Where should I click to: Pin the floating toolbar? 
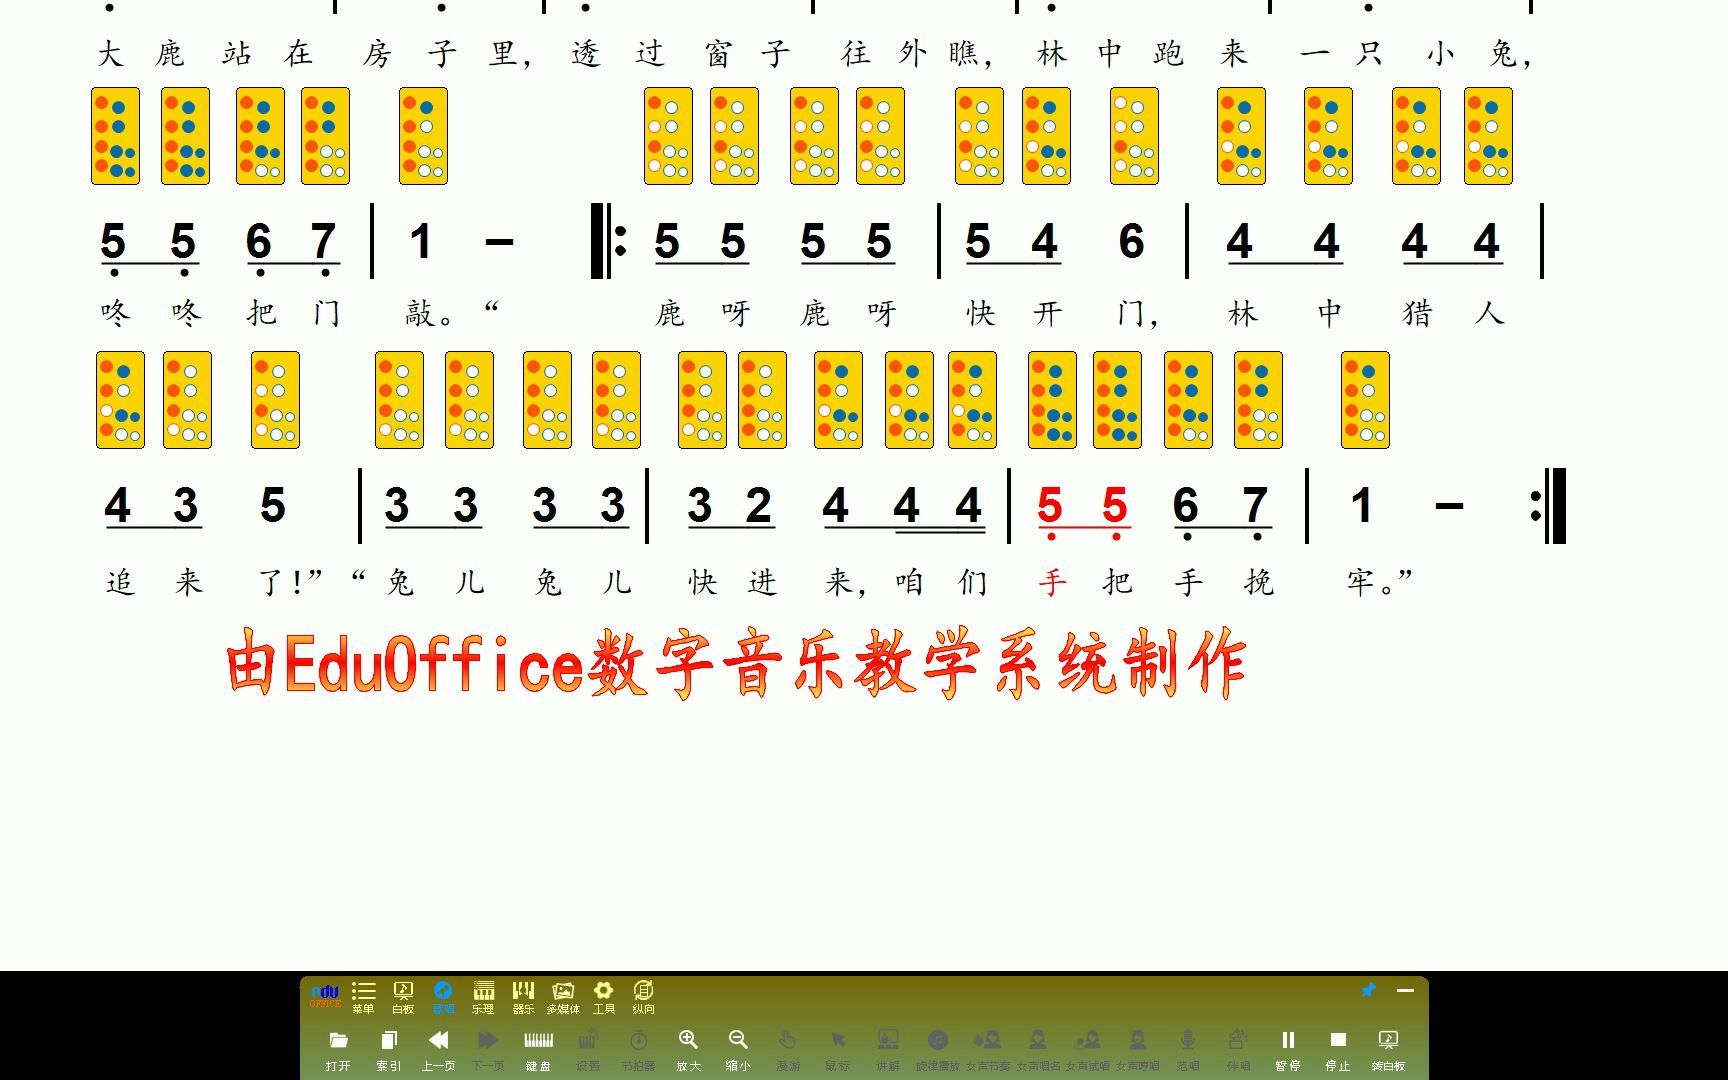(x=1368, y=990)
